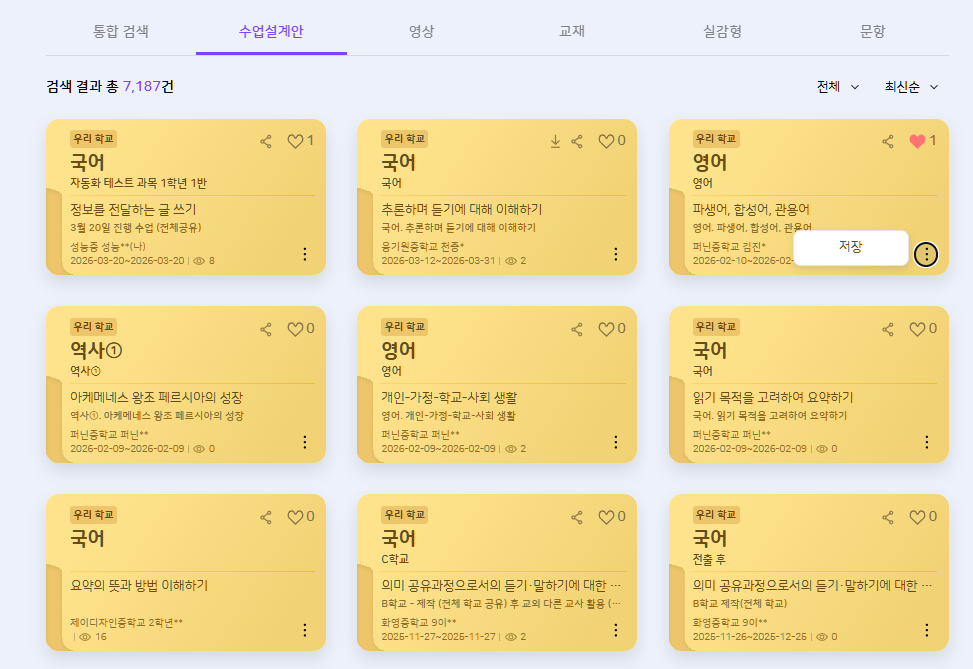Share the 전출 후 국어 card

pyautogui.click(x=888, y=517)
